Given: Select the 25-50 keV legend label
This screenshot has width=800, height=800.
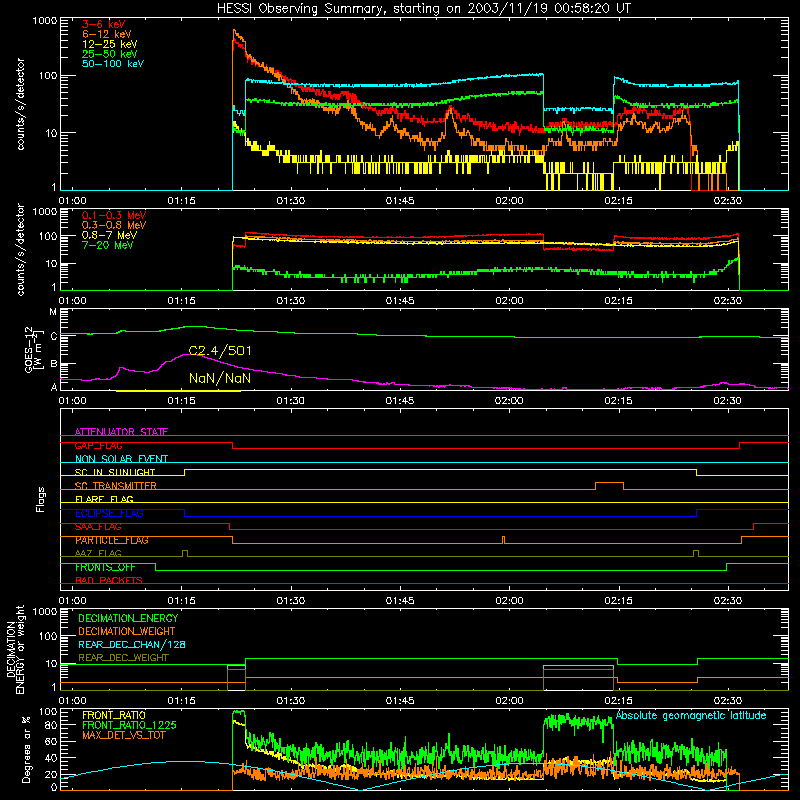Looking at the screenshot, I should (110, 54).
